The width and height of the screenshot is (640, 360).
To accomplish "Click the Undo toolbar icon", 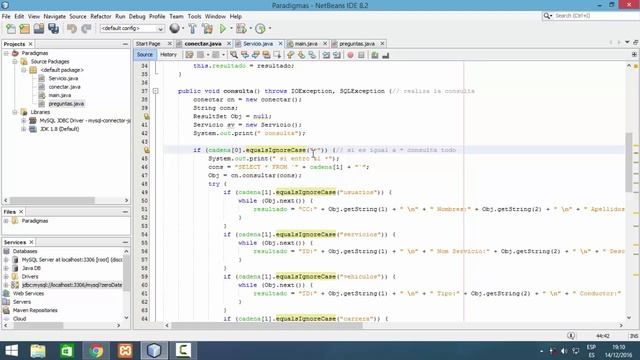I will [x=72, y=29].
